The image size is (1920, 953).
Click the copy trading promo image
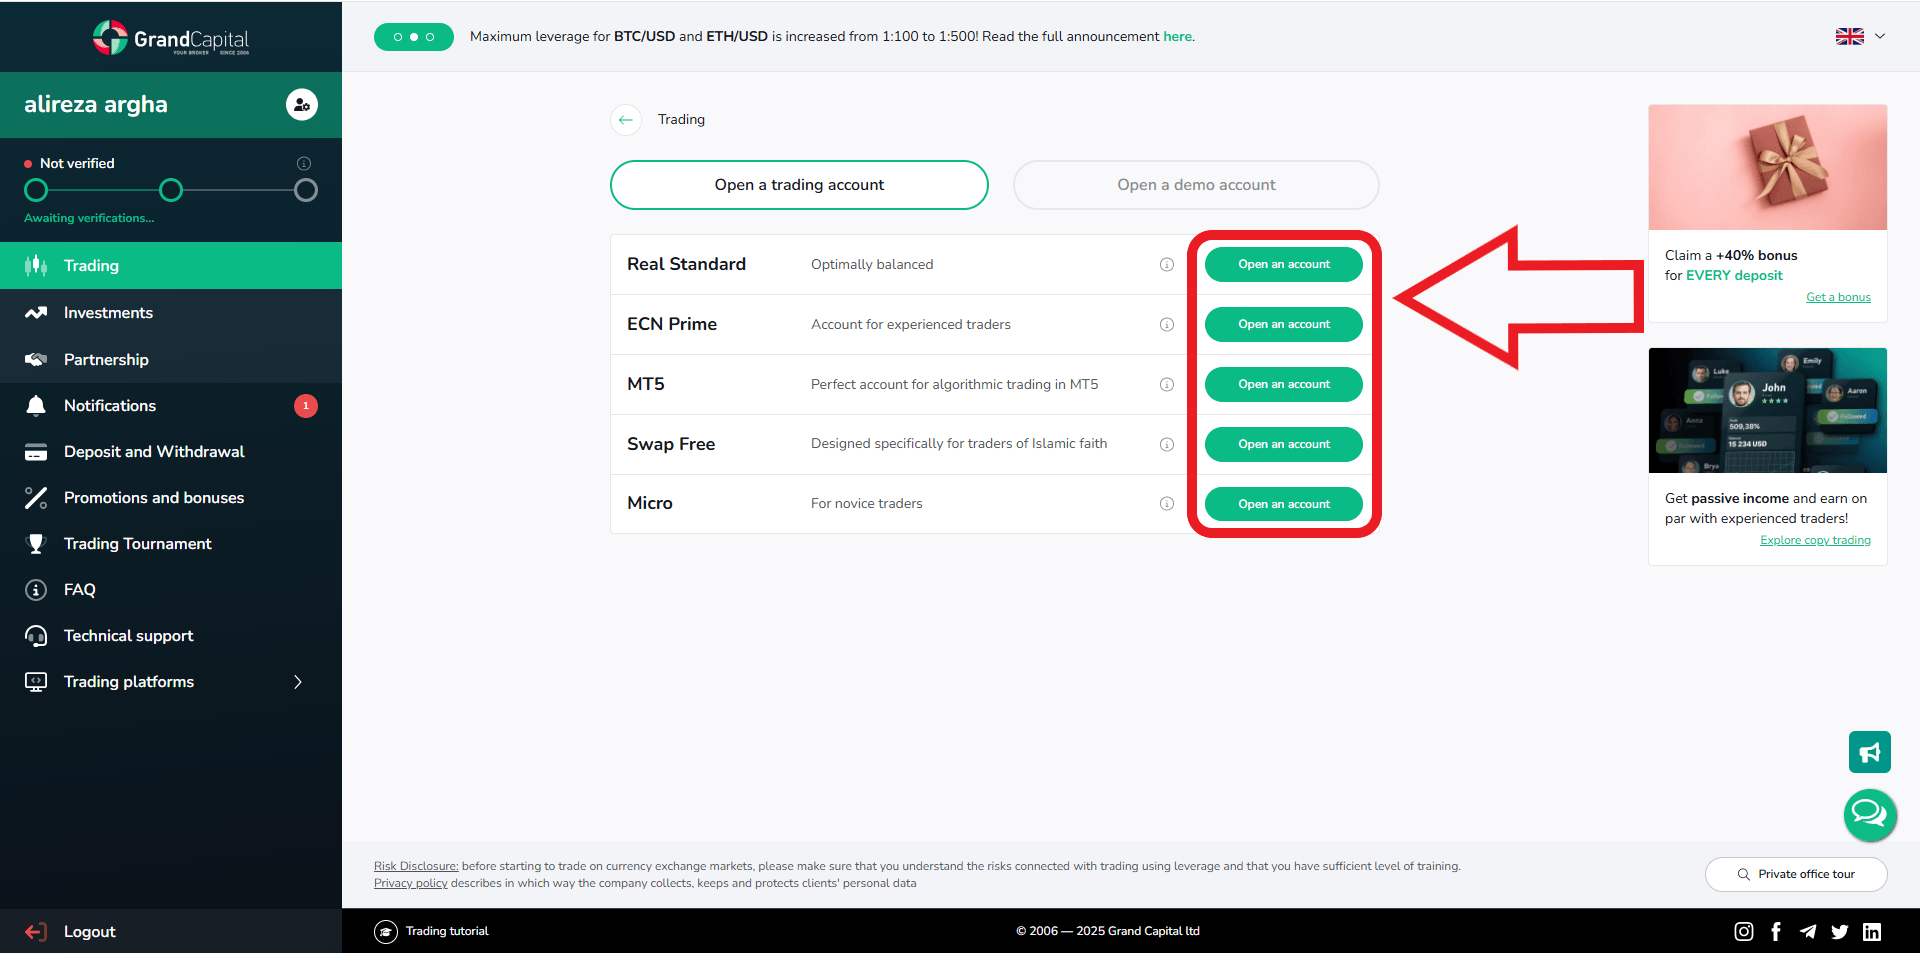click(1767, 410)
